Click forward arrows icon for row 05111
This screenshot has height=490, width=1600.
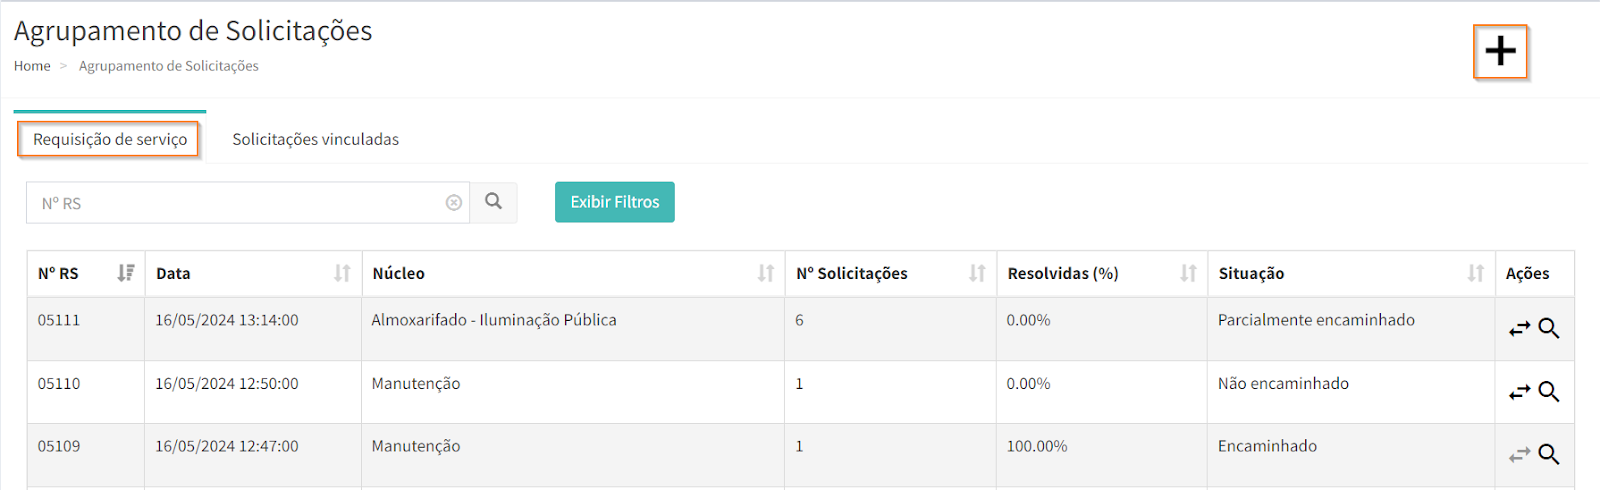(x=1519, y=329)
